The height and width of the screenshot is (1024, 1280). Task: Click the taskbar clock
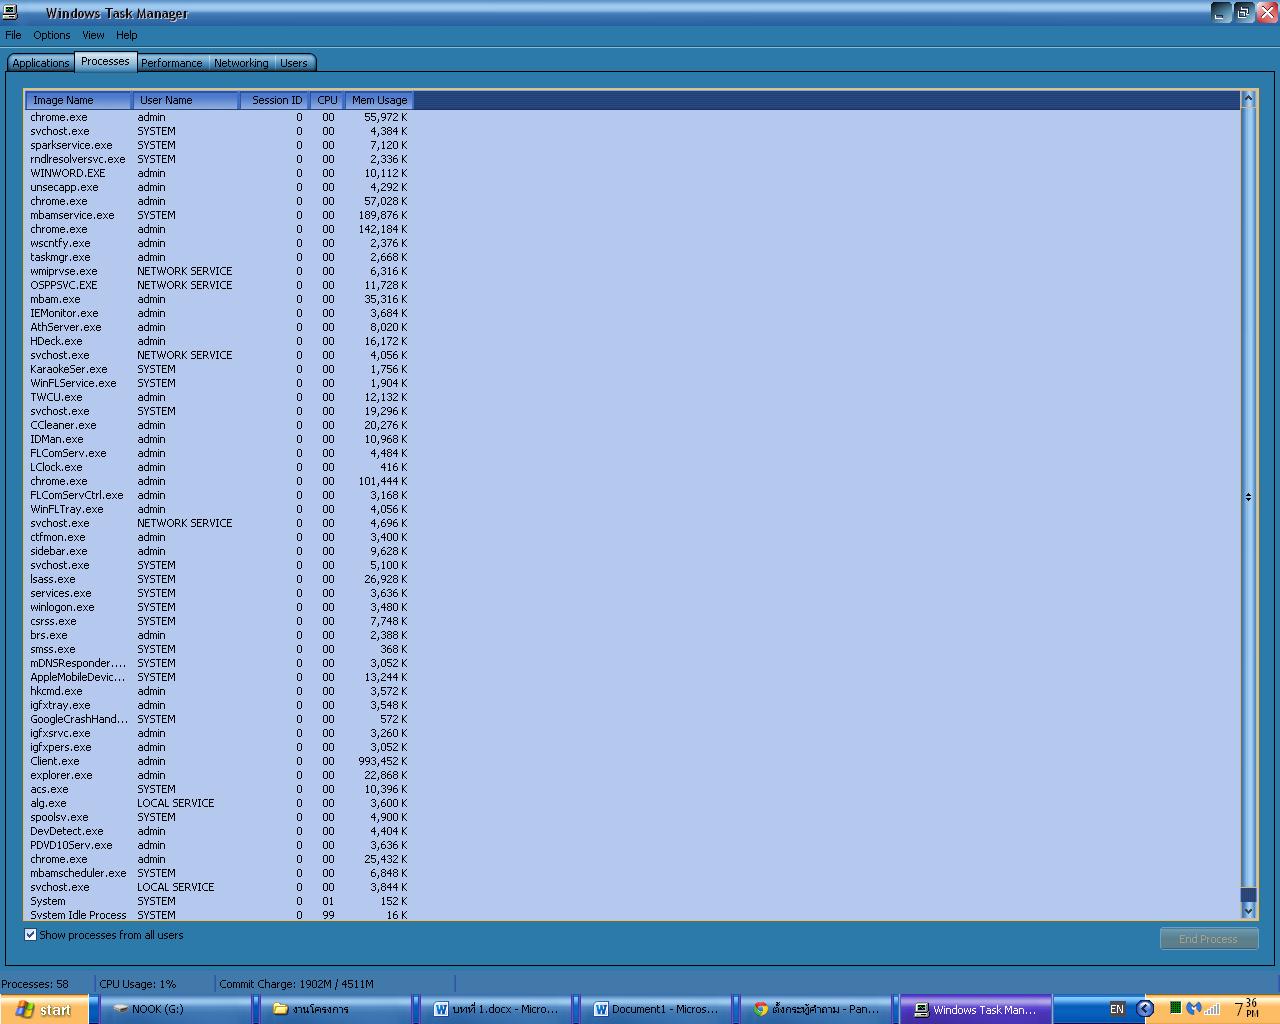click(x=1246, y=1008)
